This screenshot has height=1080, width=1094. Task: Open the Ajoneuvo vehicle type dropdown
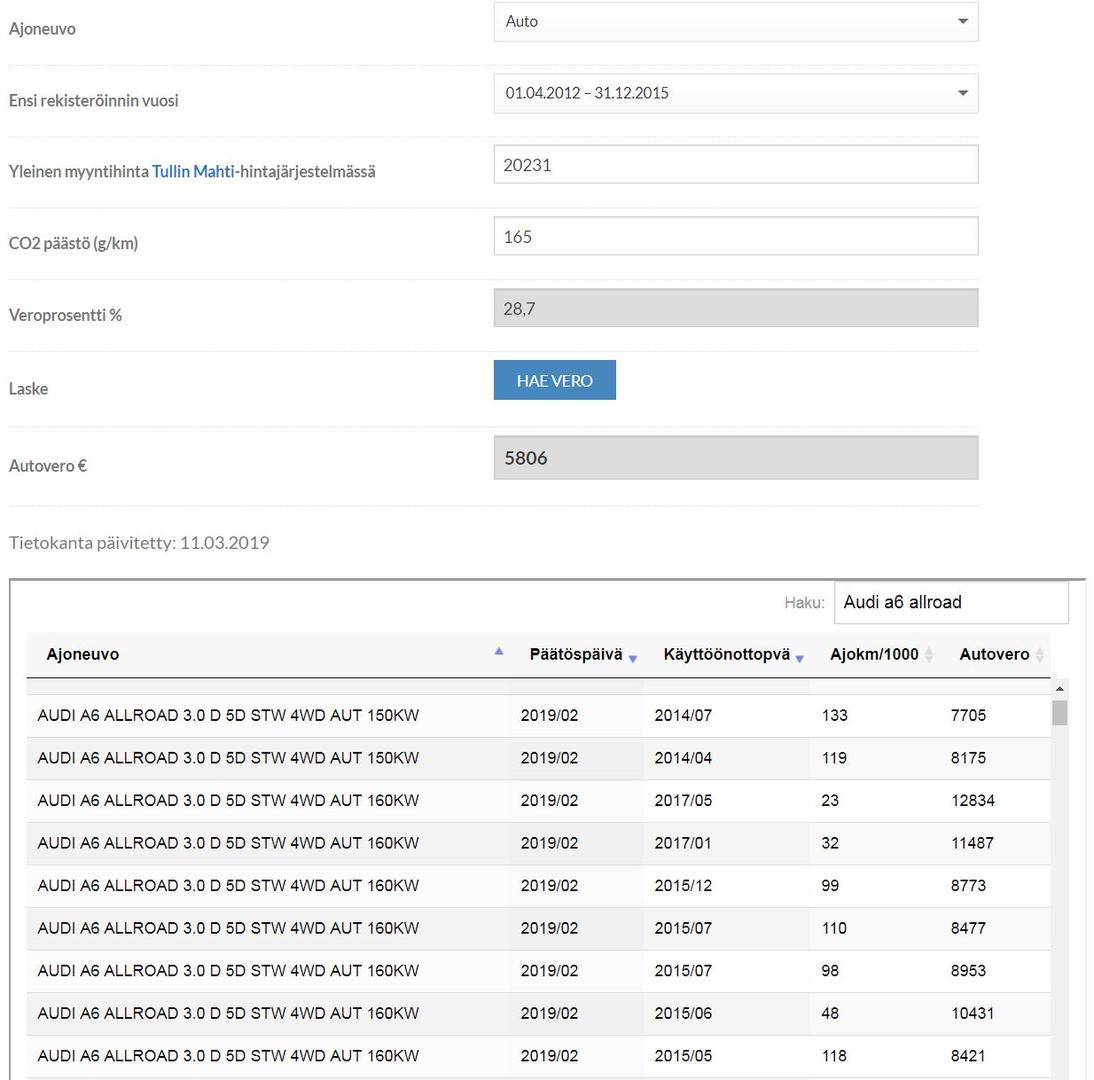735,21
